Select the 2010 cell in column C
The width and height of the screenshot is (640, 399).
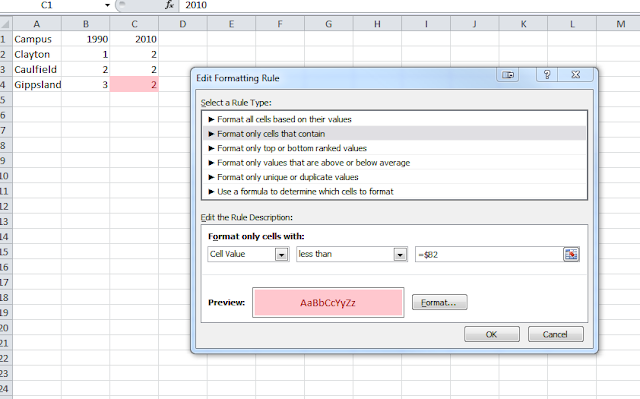pos(134,39)
